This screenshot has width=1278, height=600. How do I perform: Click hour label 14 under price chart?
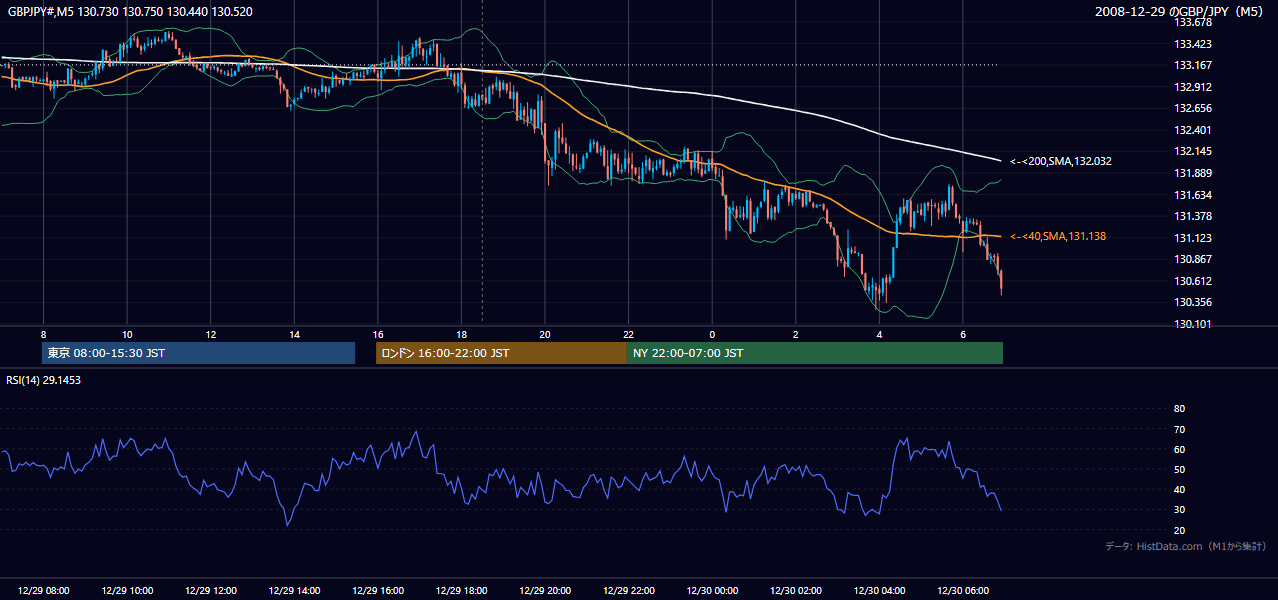(294, 334)
